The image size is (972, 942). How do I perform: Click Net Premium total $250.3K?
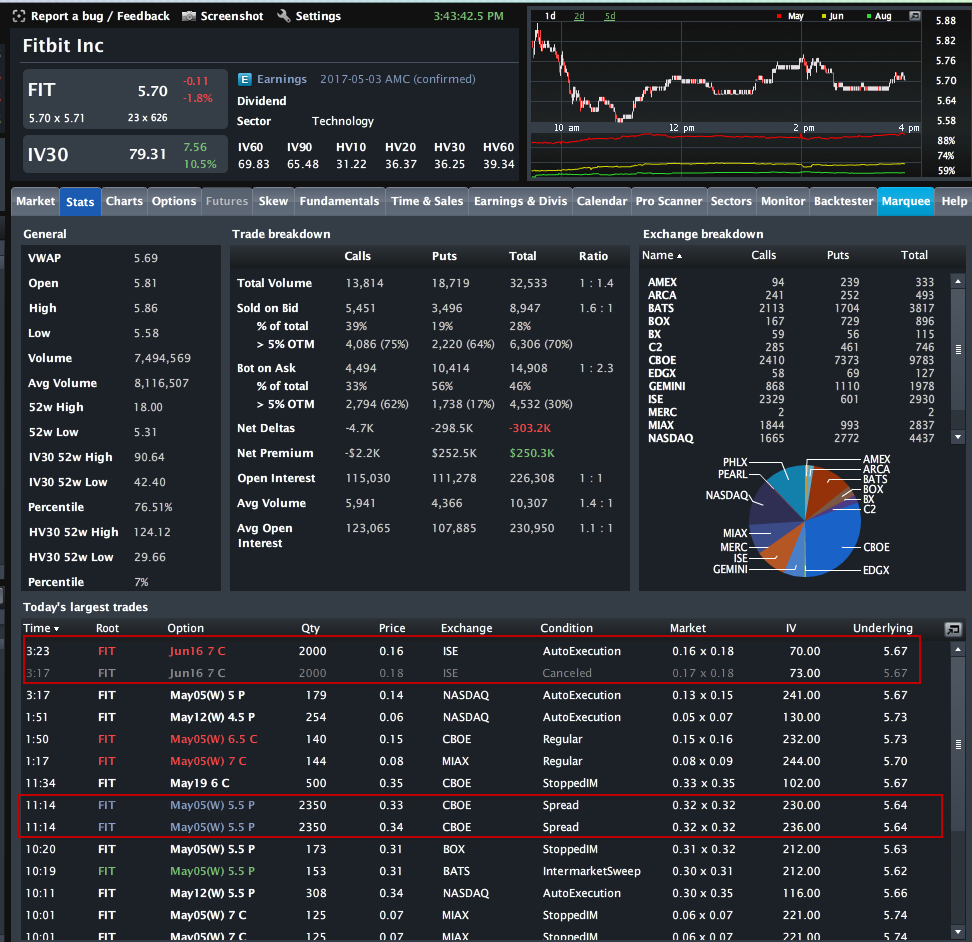tap(532, 453)
